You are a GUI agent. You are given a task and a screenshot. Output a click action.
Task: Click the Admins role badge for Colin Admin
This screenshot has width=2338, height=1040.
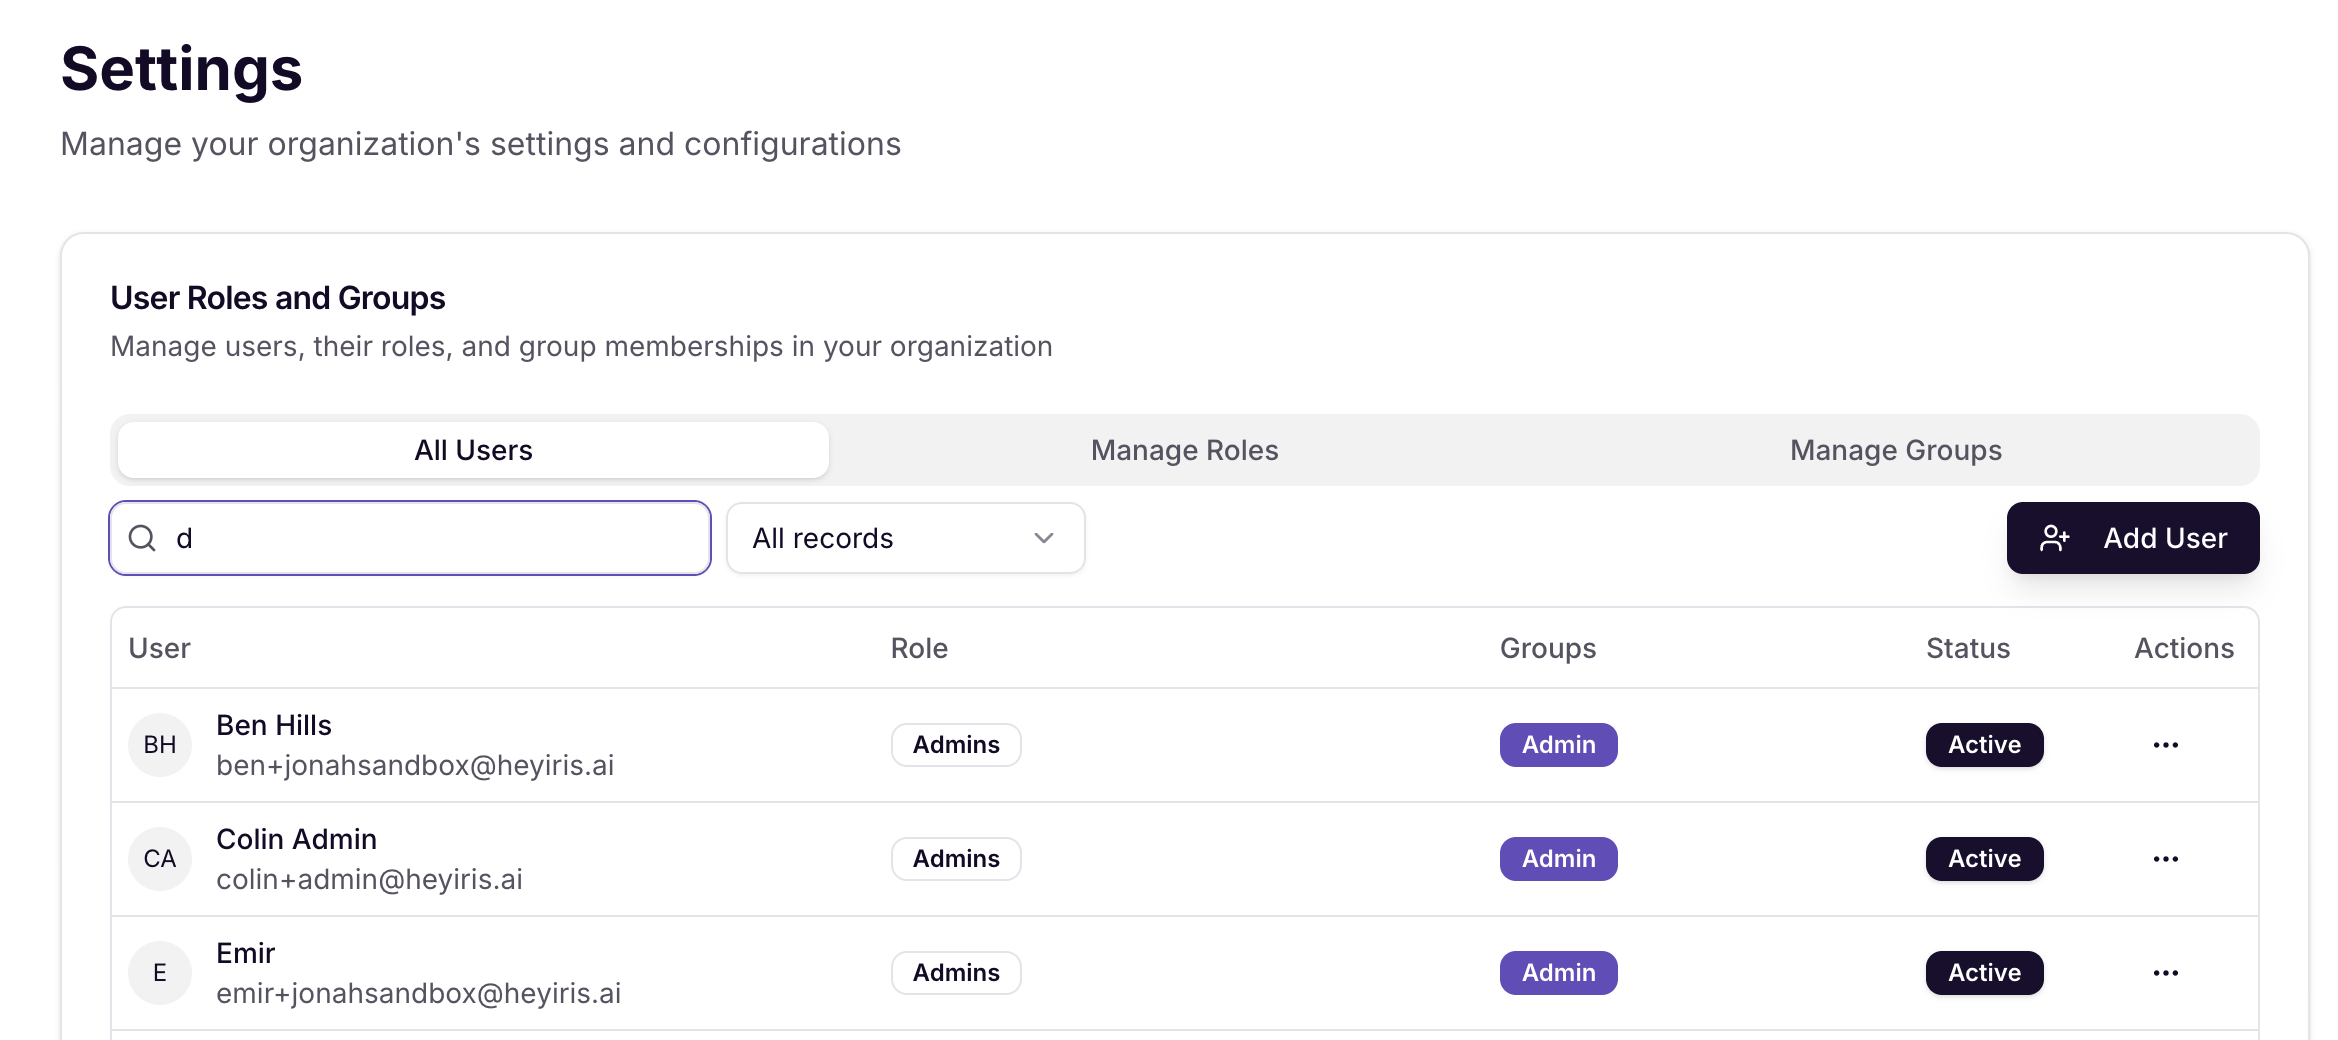pos(956,859)
